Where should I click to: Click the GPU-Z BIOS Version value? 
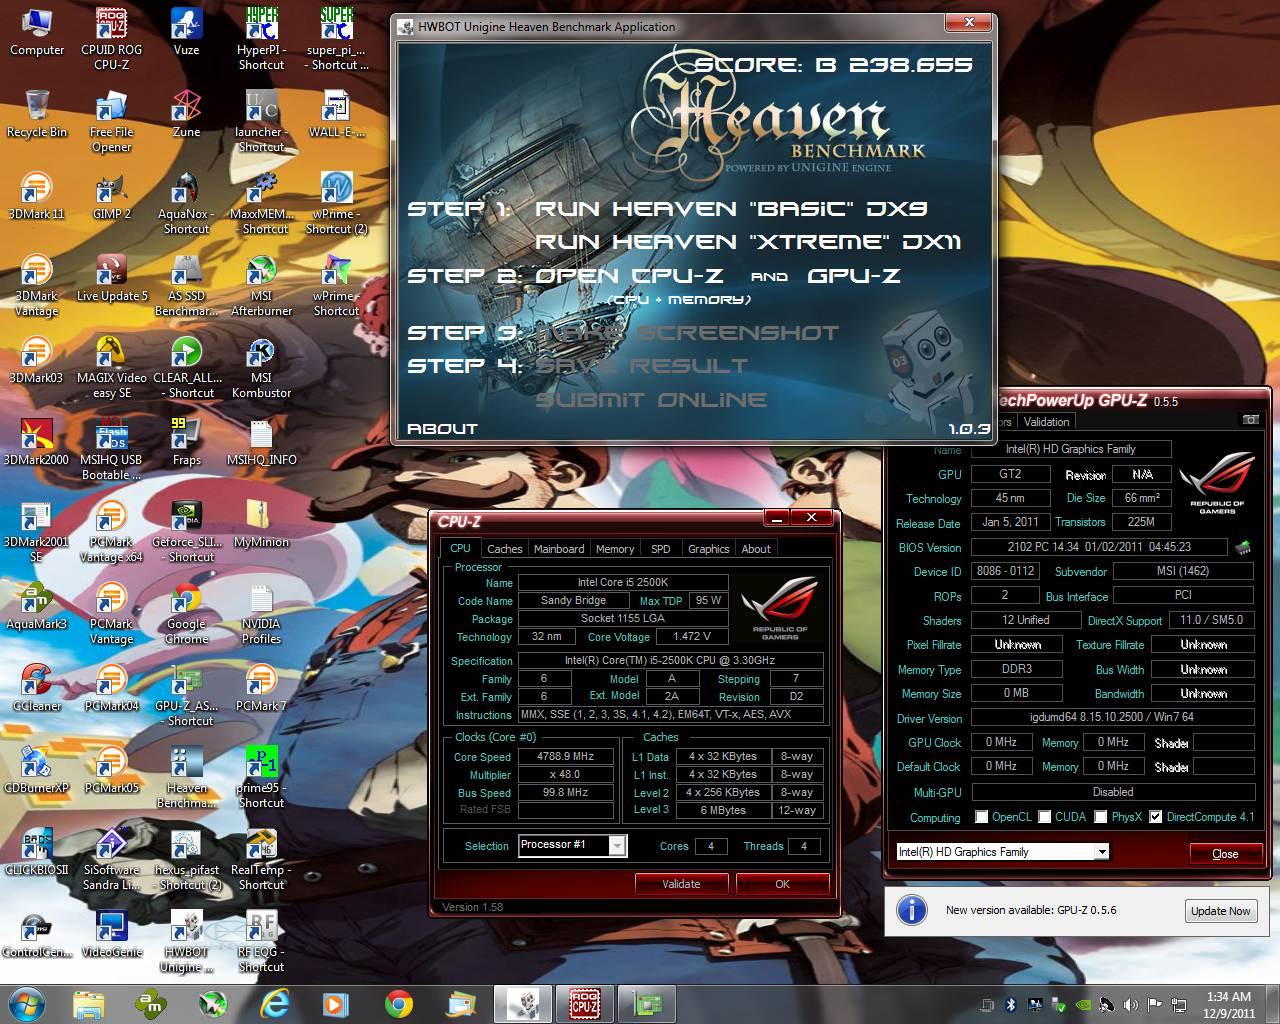pos(1099,547)
